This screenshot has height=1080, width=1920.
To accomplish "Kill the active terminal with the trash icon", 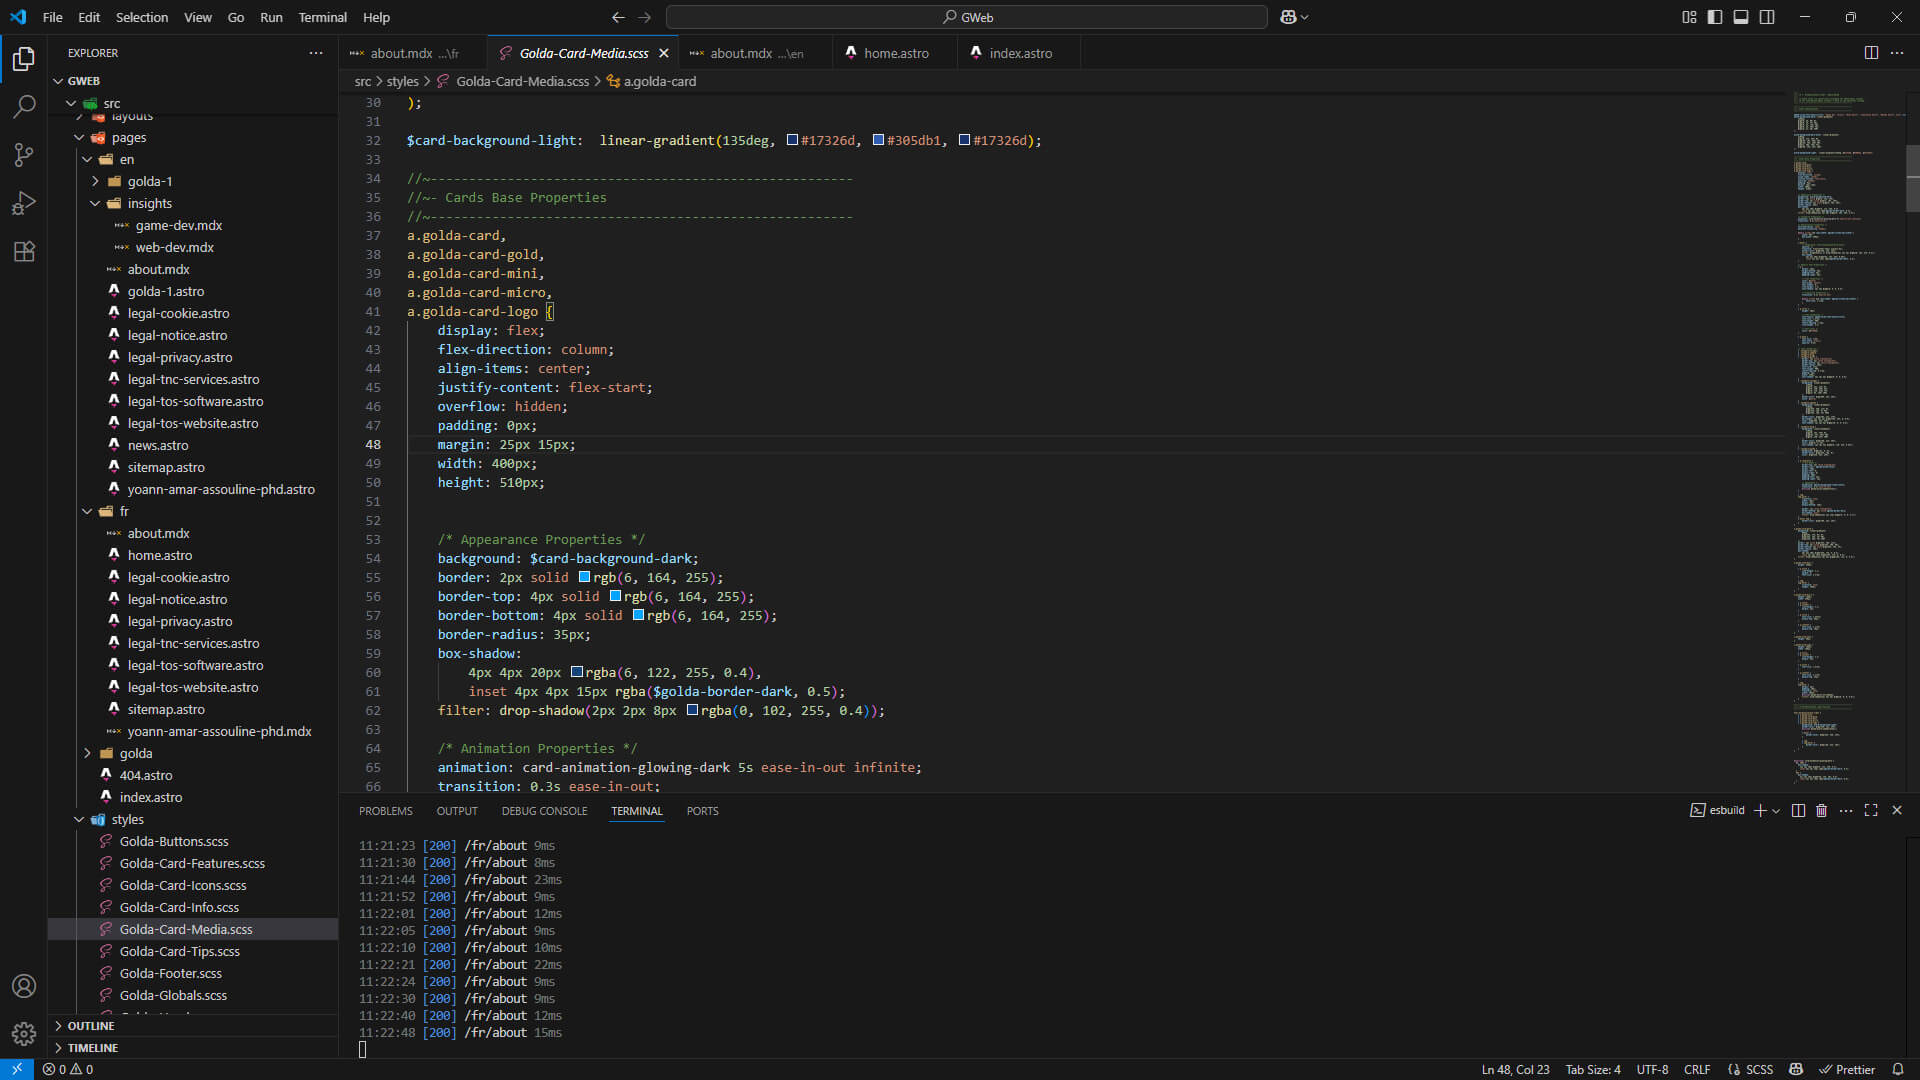I will click(x=1821, y=810).
